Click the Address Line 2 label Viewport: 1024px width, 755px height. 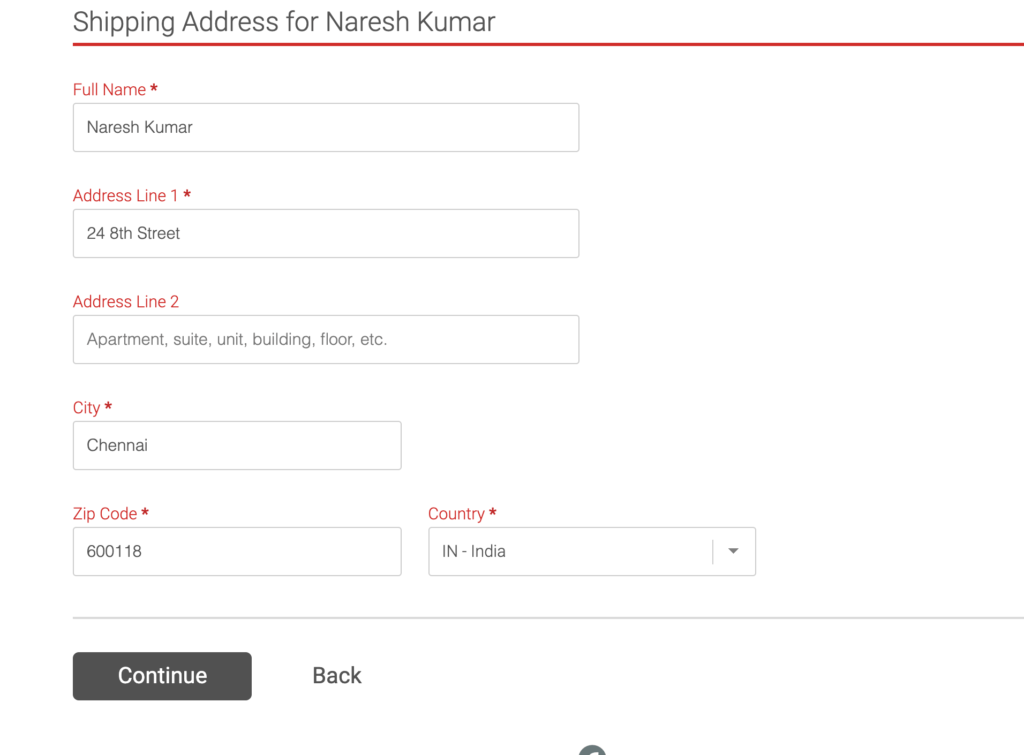126,302
